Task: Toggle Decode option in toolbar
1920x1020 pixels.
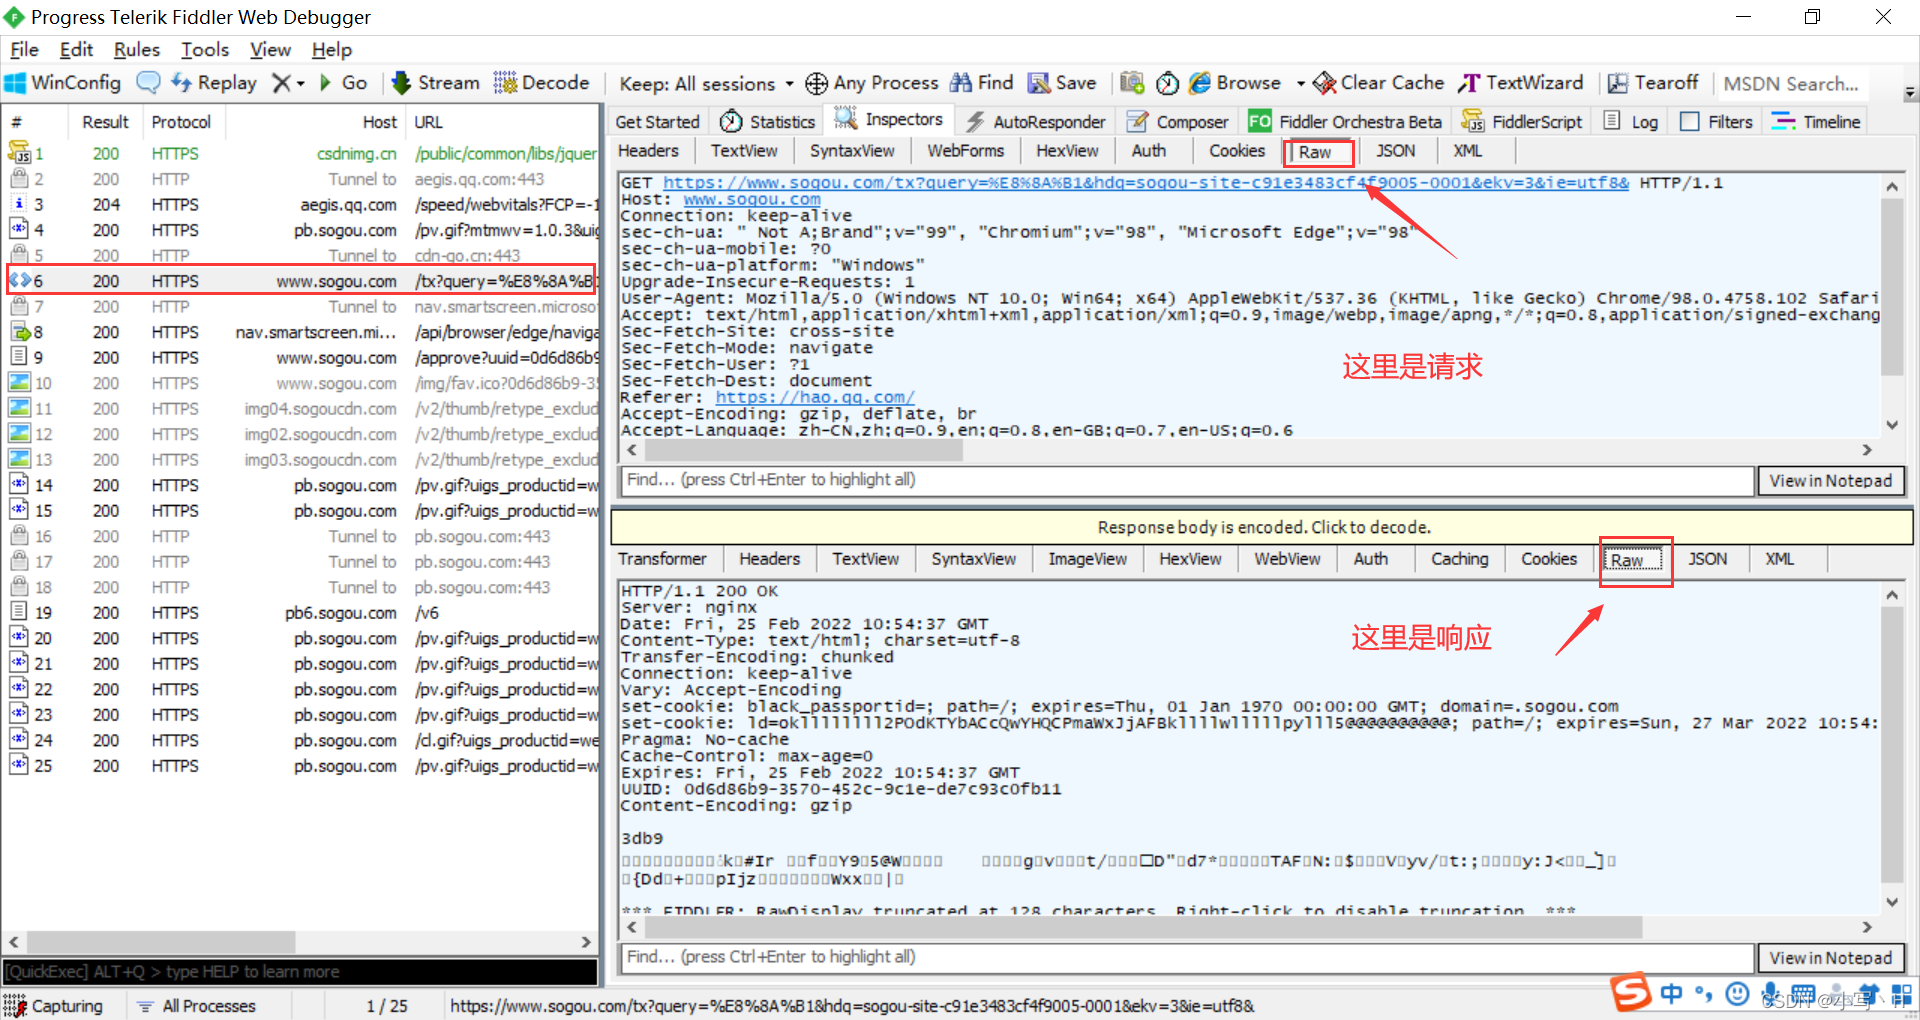Action: coord(541,83)
